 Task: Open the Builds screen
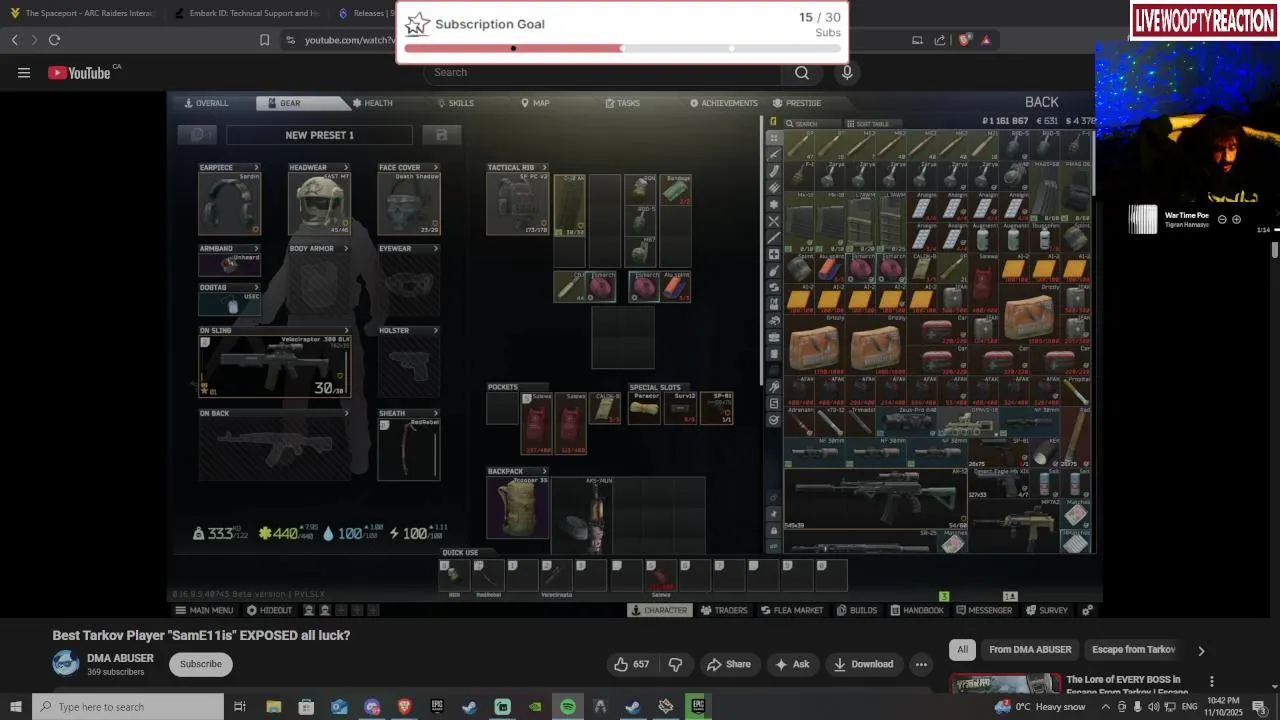(x=857, y=610)
